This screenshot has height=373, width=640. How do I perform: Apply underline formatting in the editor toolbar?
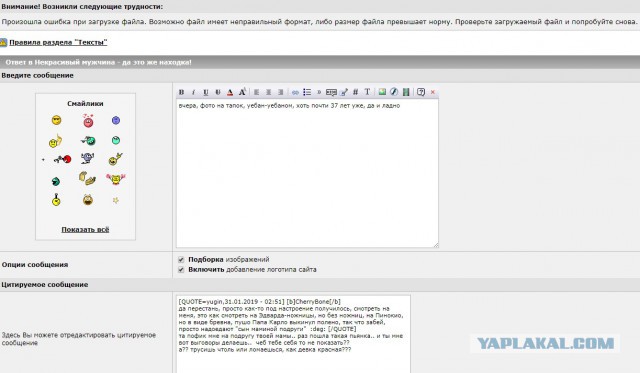click(x=206, y=92)
